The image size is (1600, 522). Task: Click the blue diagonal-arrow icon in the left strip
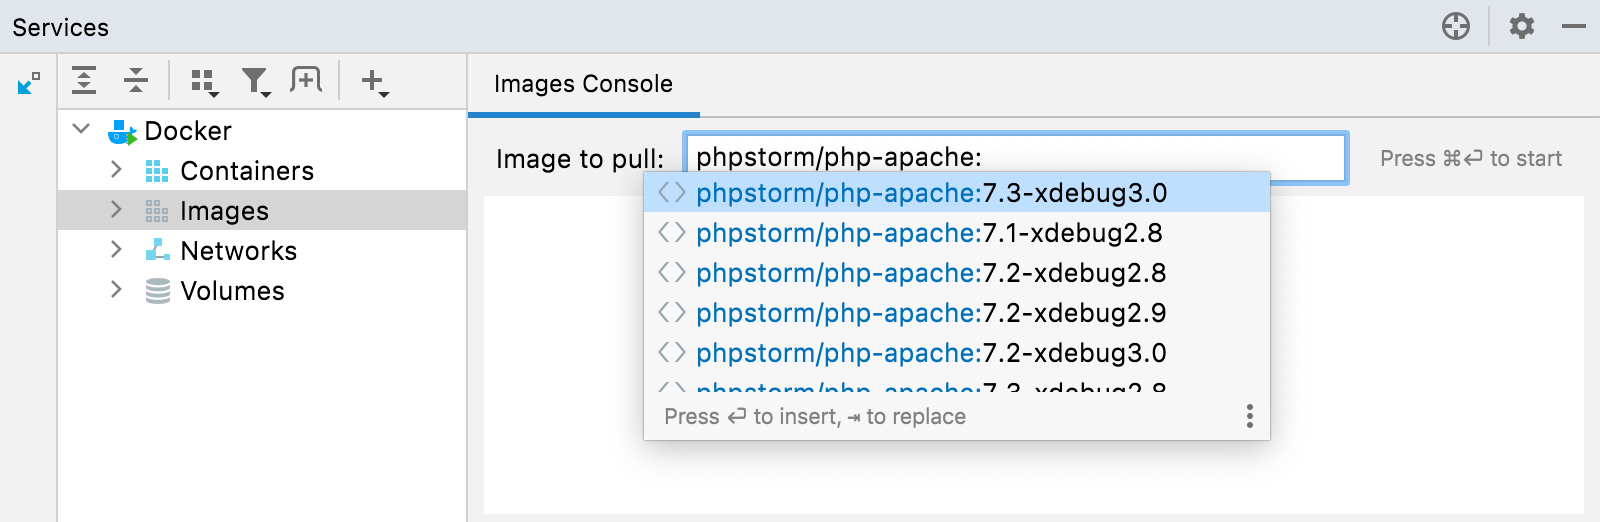pos(29,83)
